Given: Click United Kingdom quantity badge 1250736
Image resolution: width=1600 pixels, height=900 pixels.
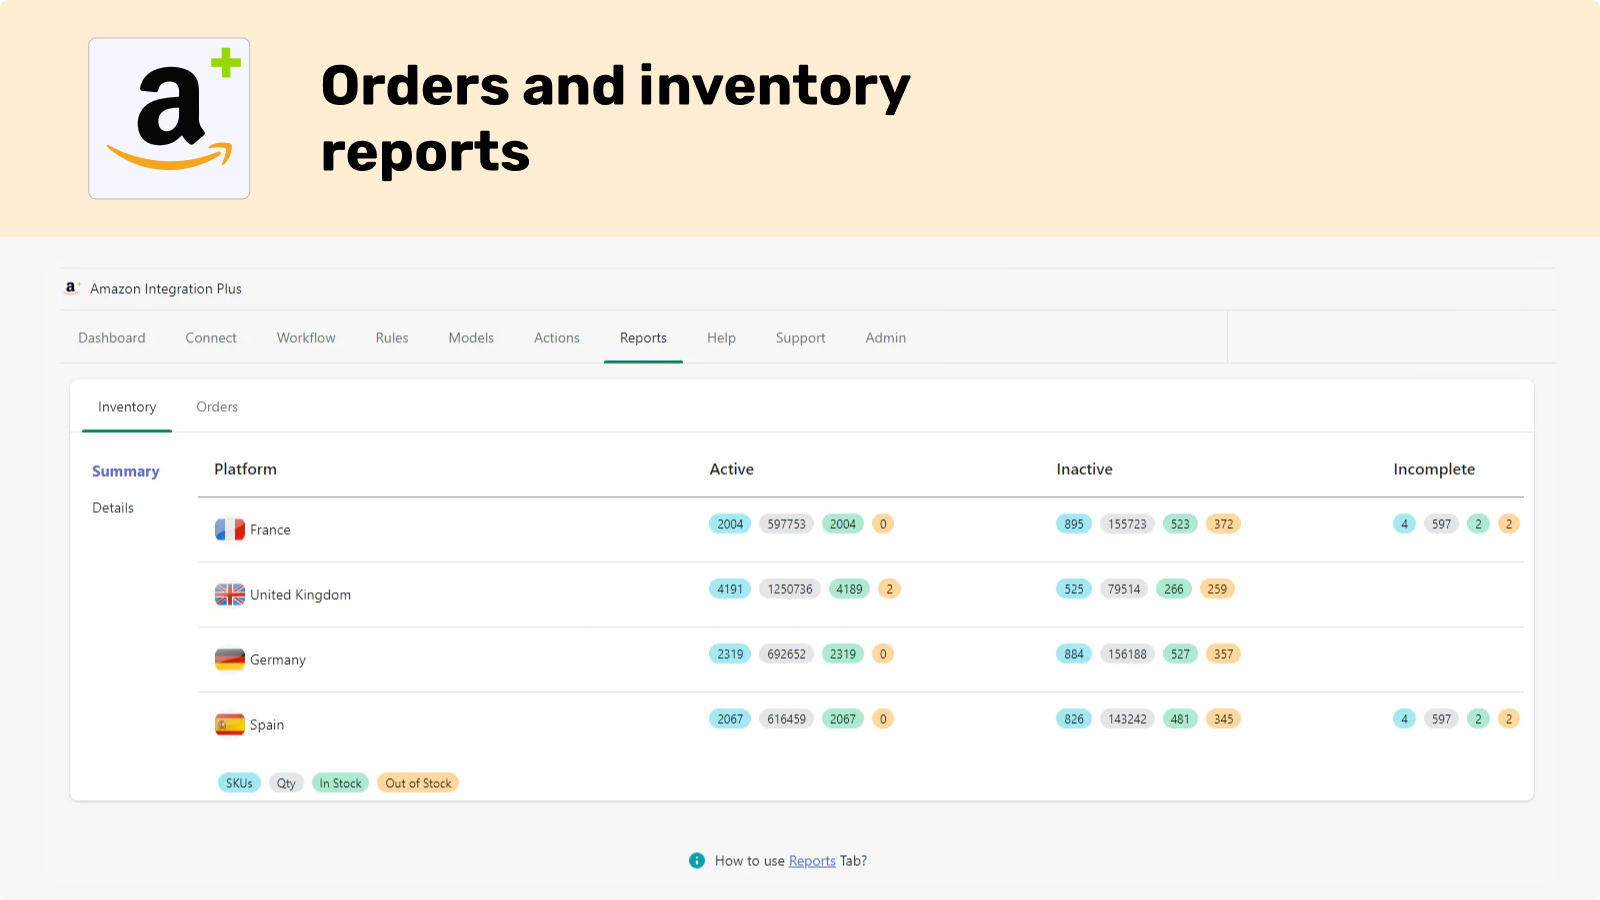Looking at the screenshot, I should (x=790, y=589).
